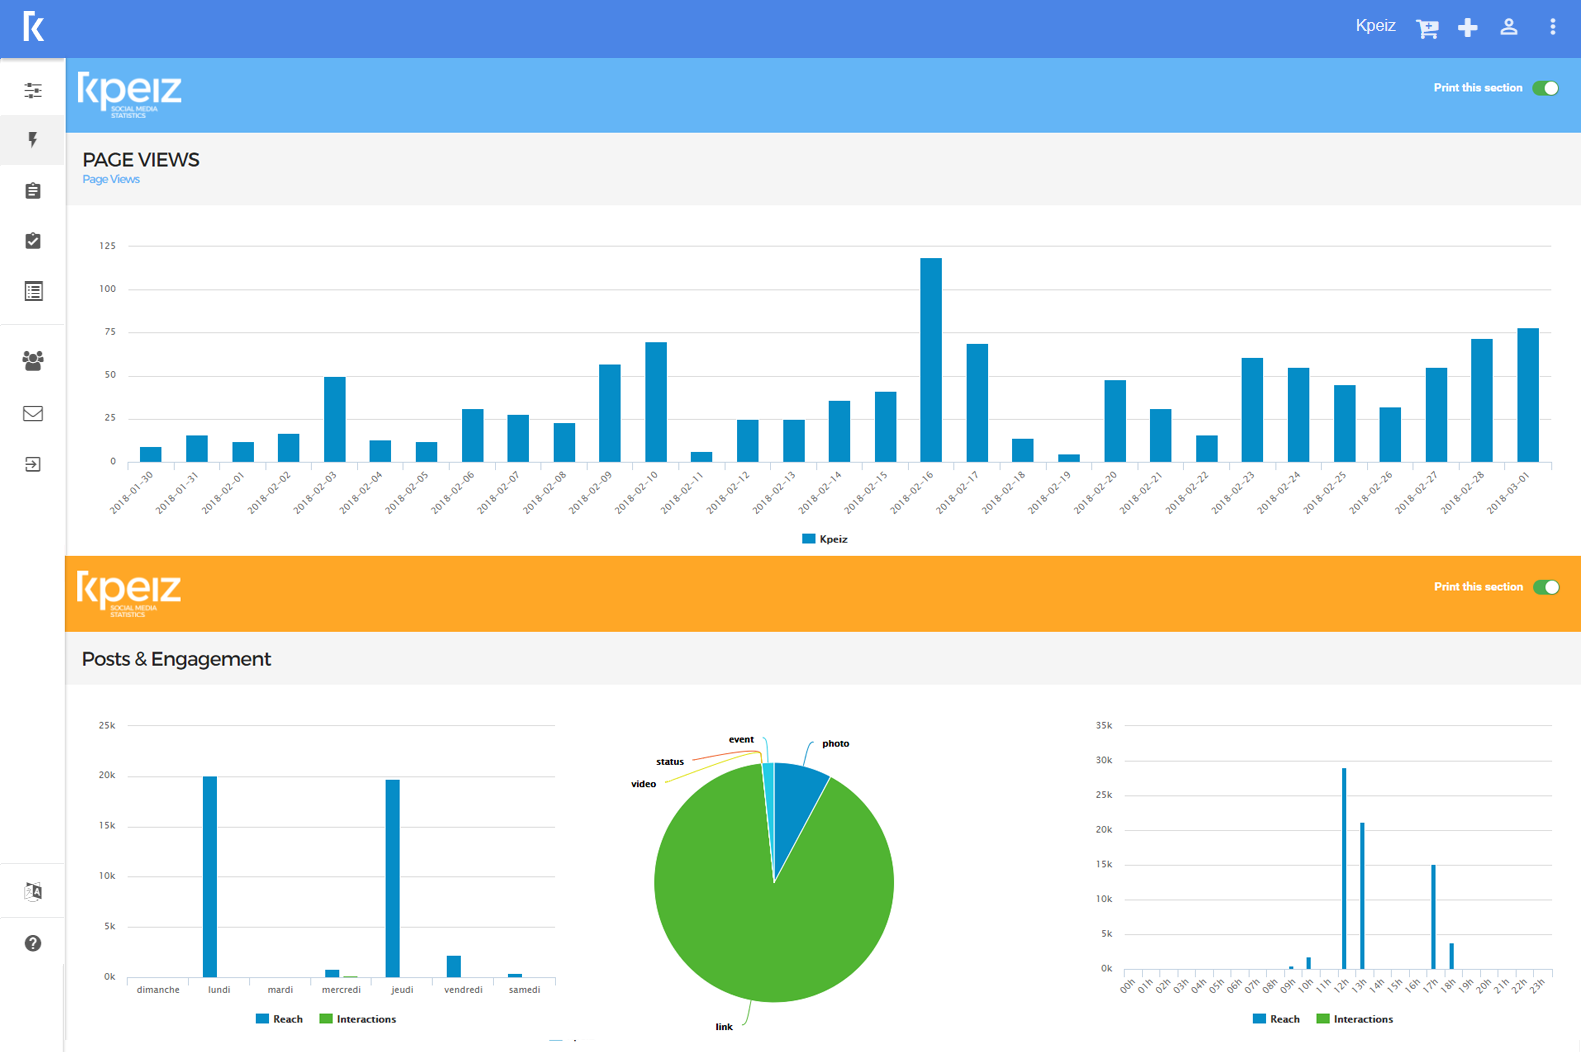Click the 13h reach bar in hourly chart

(1362, 896)
